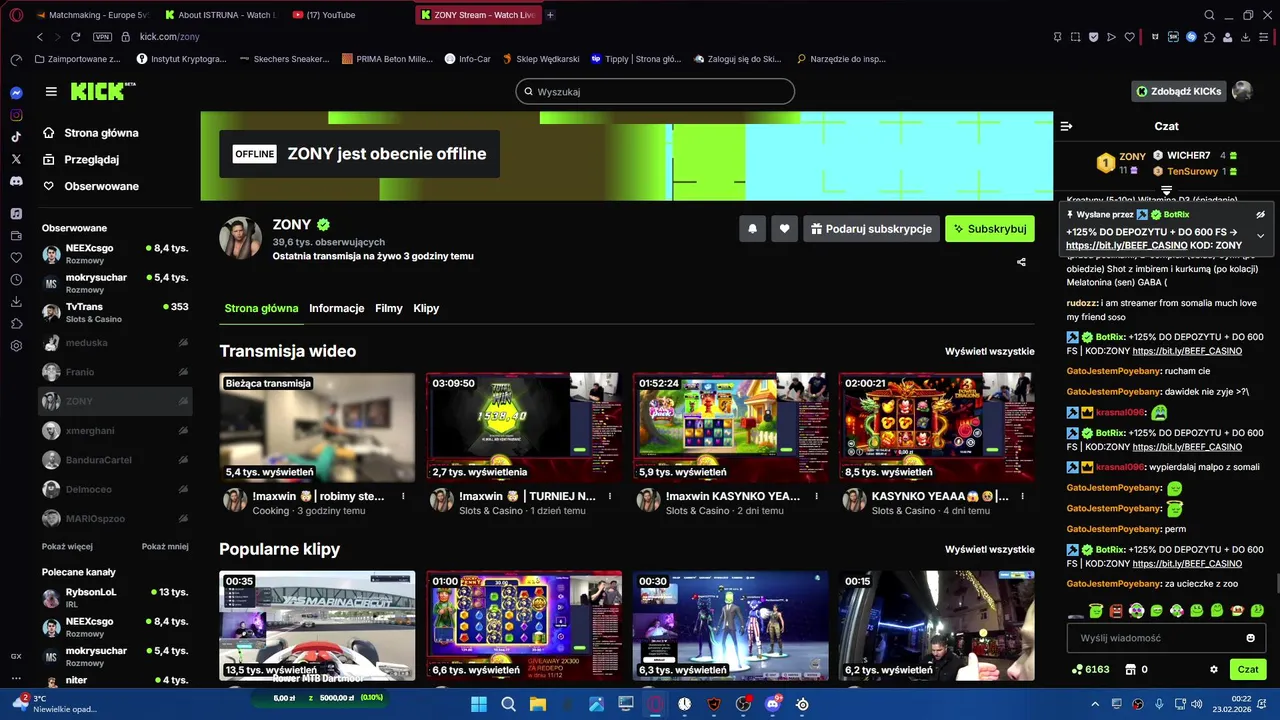The width and height of the screenshot is (1280, 720).
Task: Open the pinned bit.ly/BEEF_CASINO link
Action: pos(1126,246)
